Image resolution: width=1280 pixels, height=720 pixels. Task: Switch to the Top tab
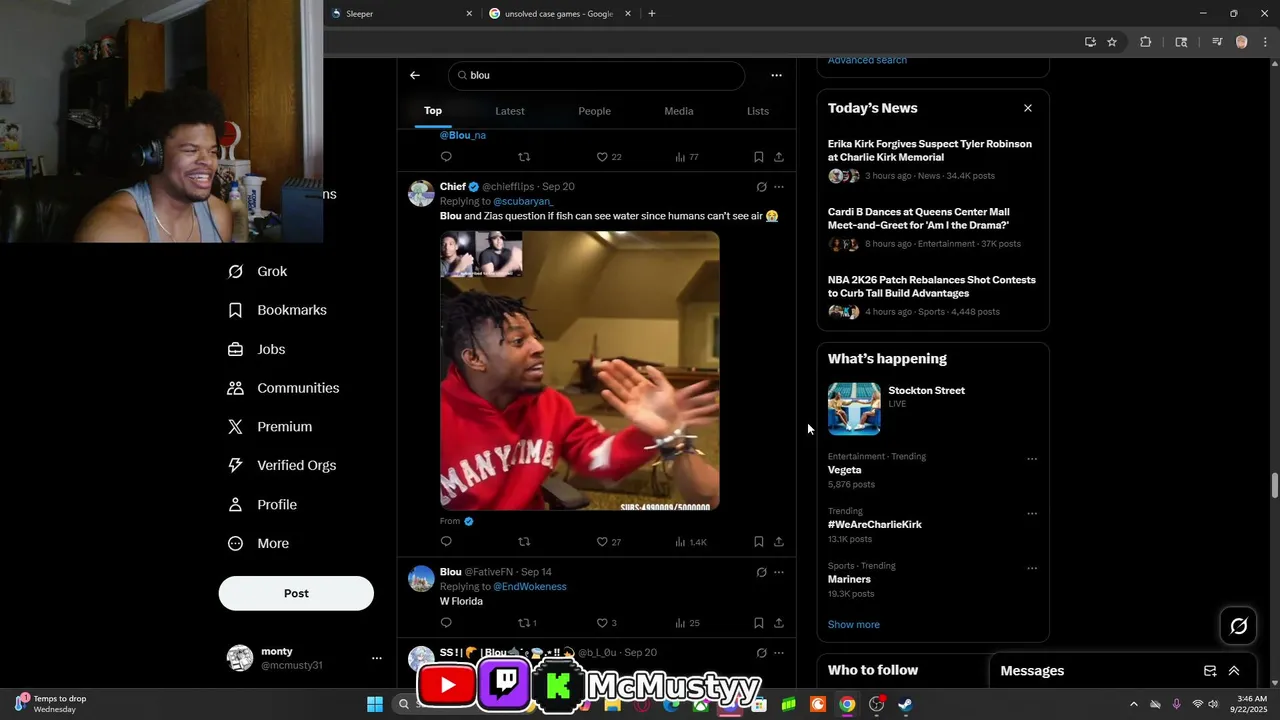[x=433, y=111]
